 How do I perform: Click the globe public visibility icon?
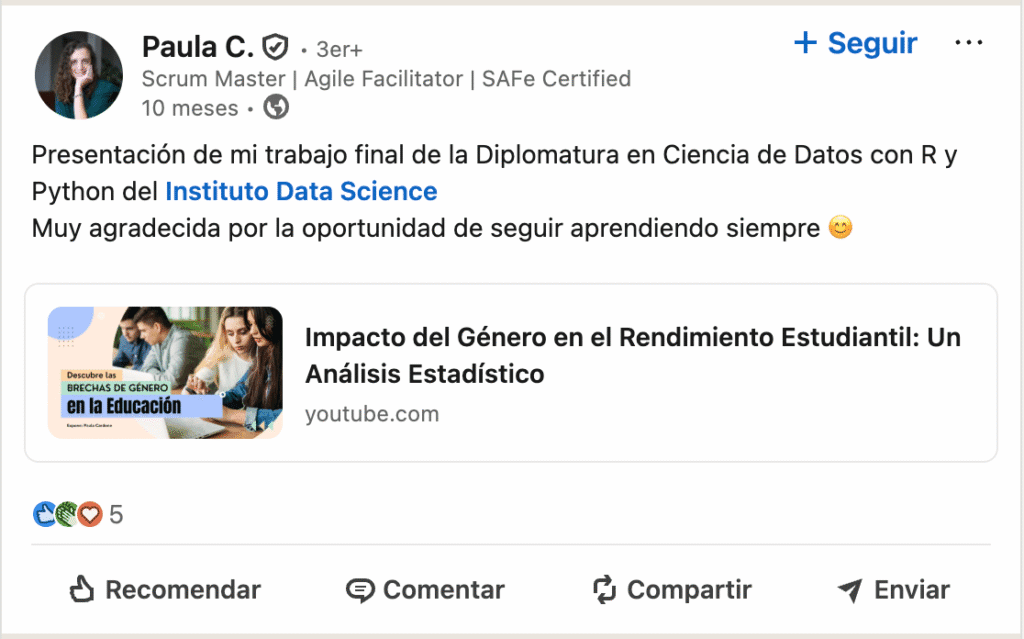(275, 107)
